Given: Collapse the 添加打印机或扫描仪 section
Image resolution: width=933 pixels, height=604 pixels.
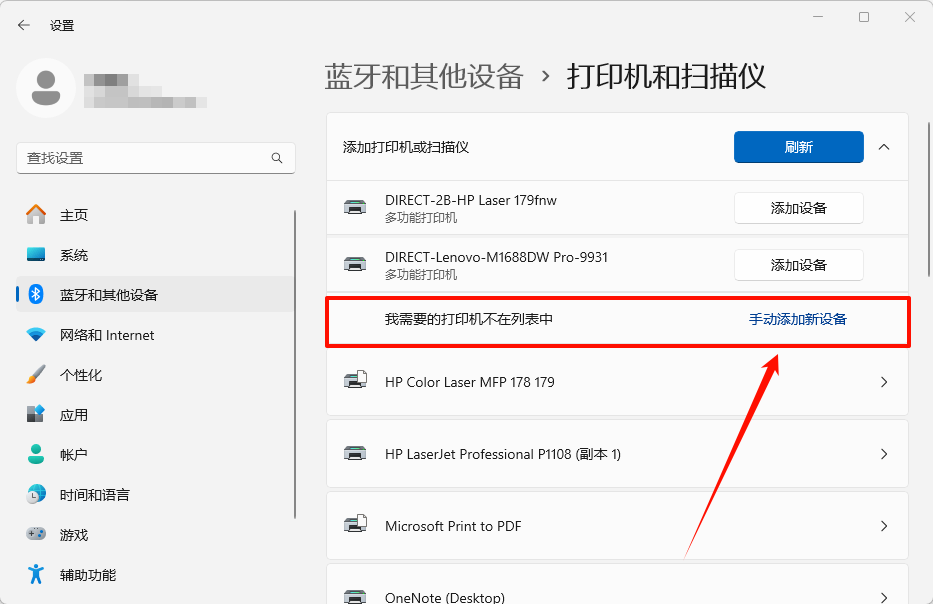Looking at the screenshot, I should click(x=883, y=147).
